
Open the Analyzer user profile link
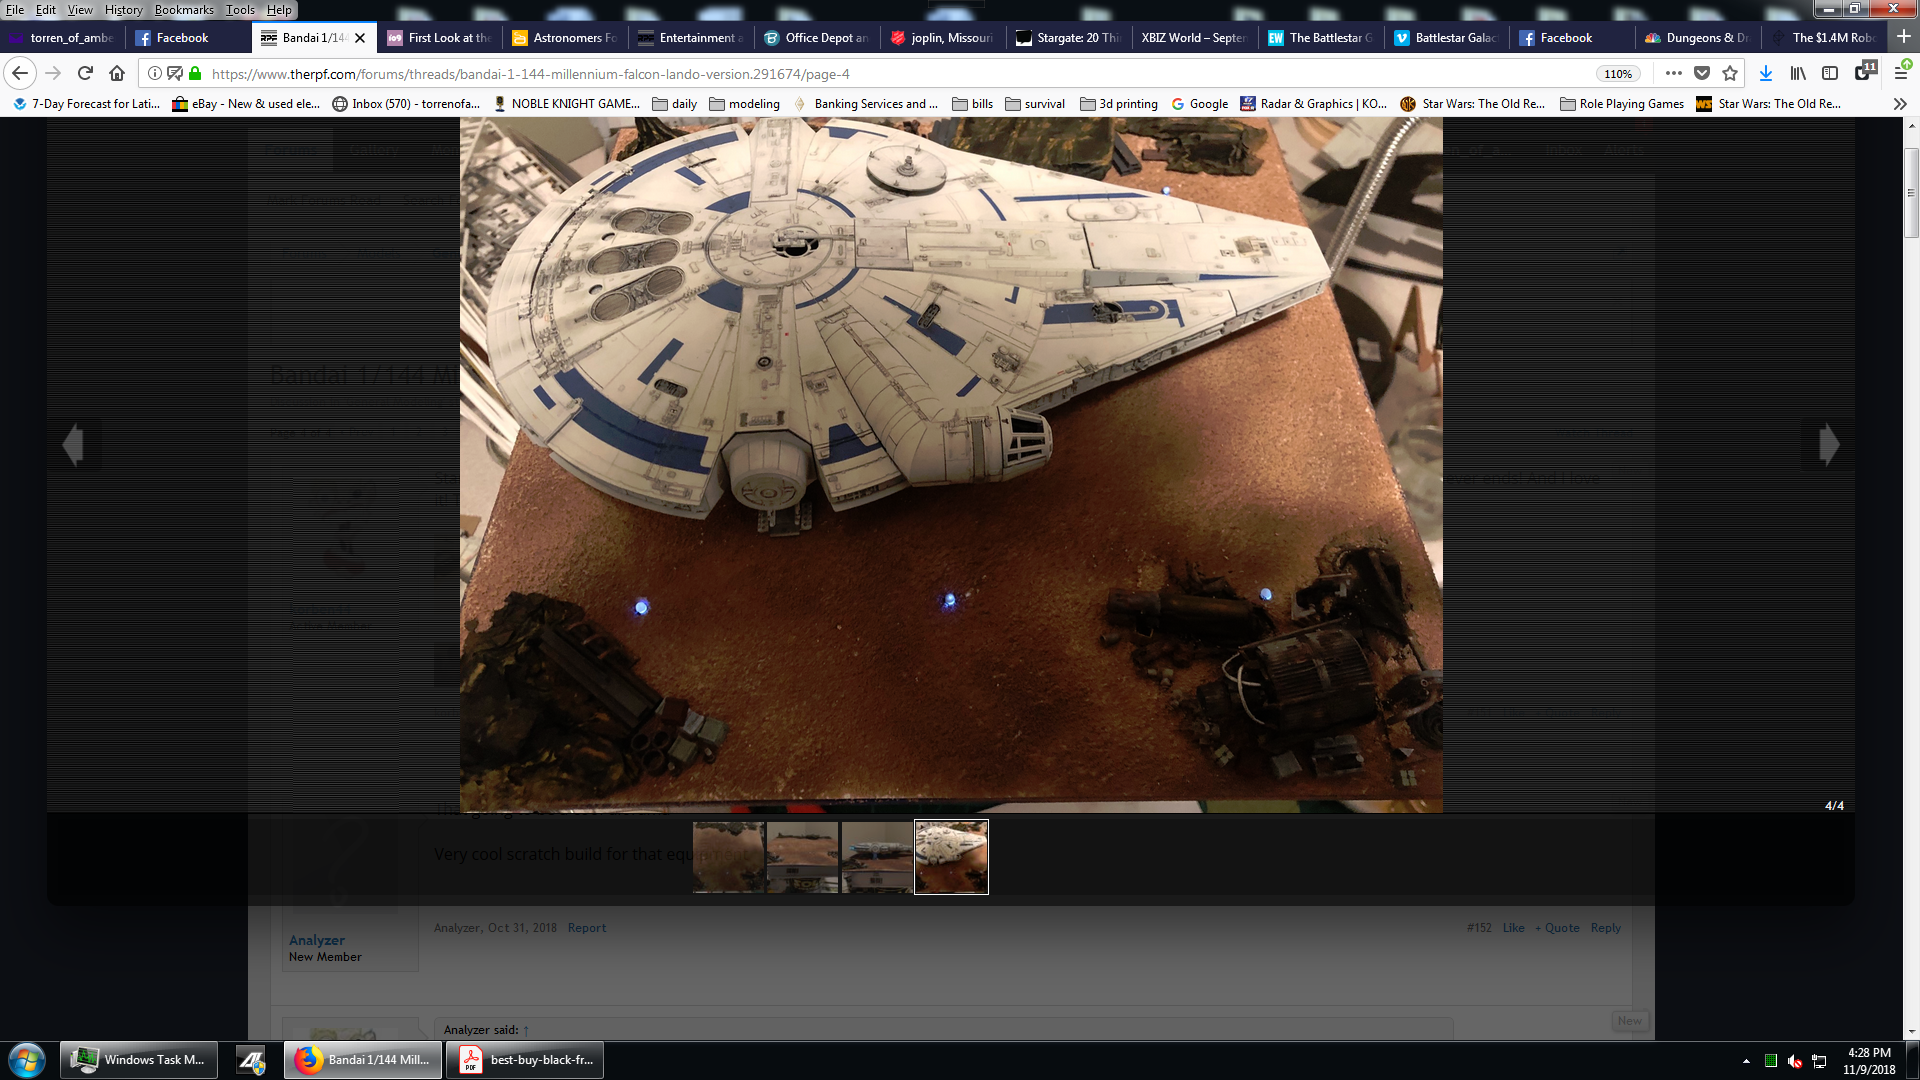(316, 940)
